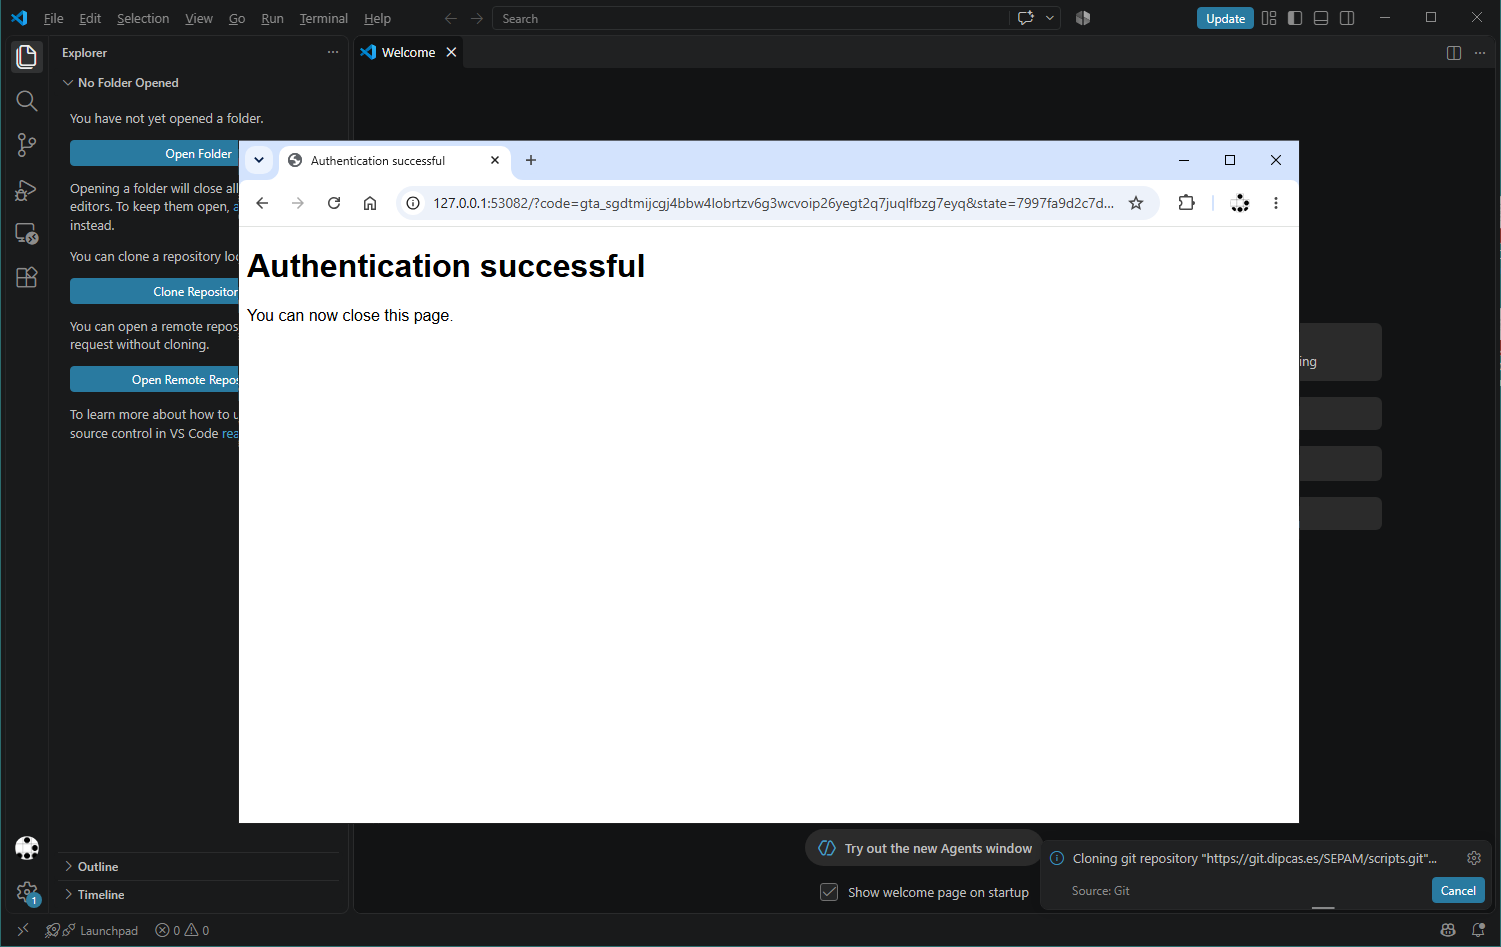Click the browser back arrow
Image resolution: width=1501 pixels, height=947 pixels.
pos(262,203)
